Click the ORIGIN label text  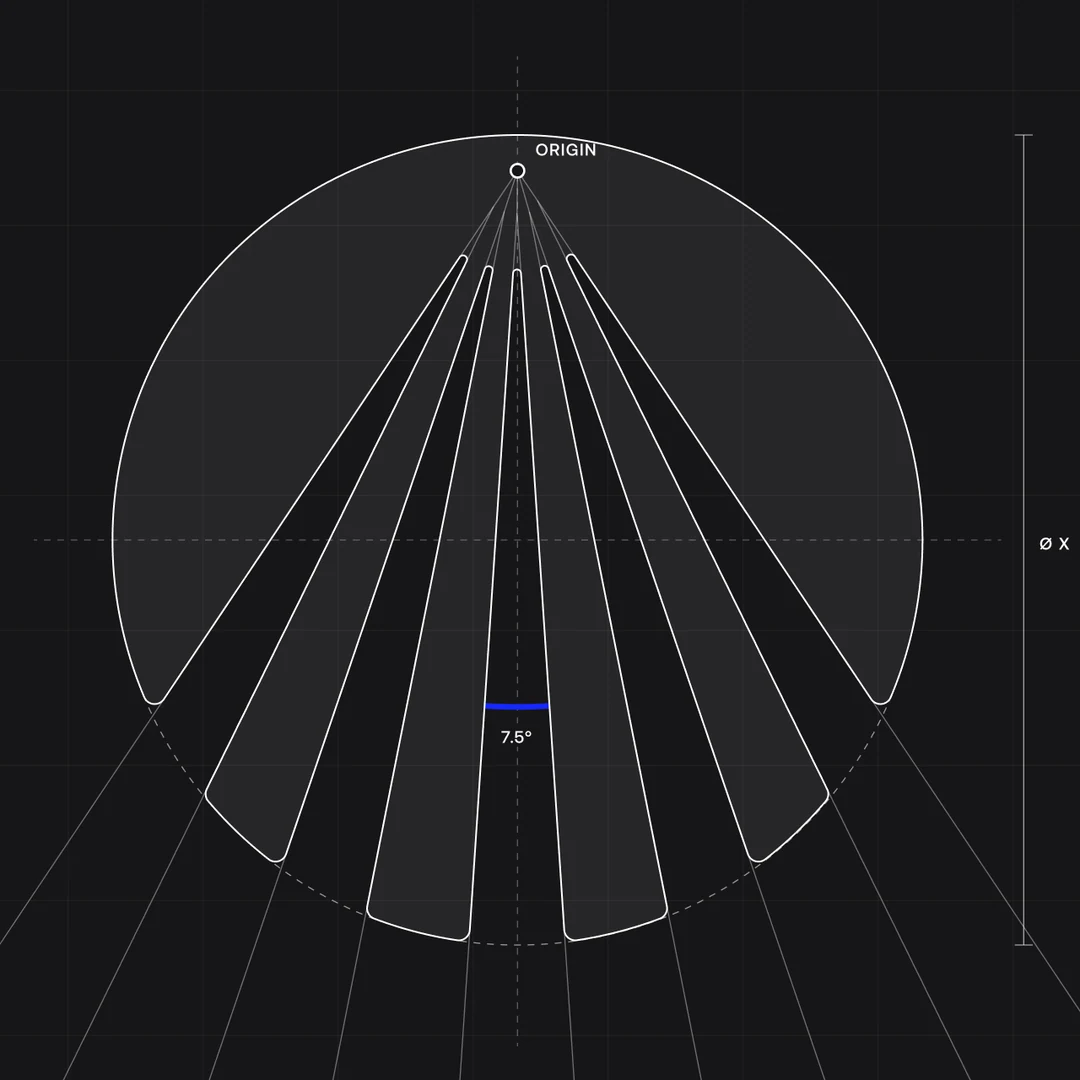click(565, 150)
